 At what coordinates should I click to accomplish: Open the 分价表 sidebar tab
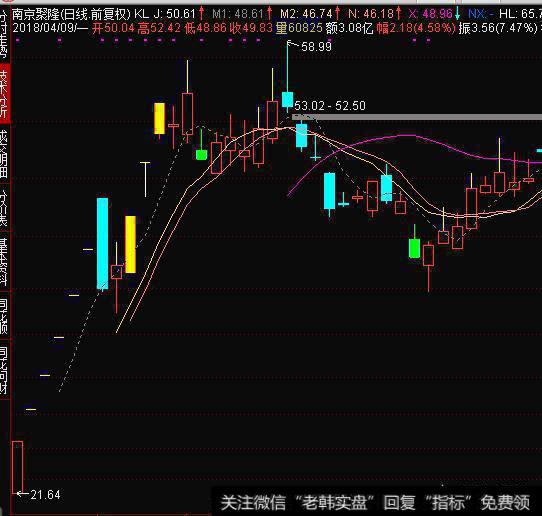click(x=4, y=207)
